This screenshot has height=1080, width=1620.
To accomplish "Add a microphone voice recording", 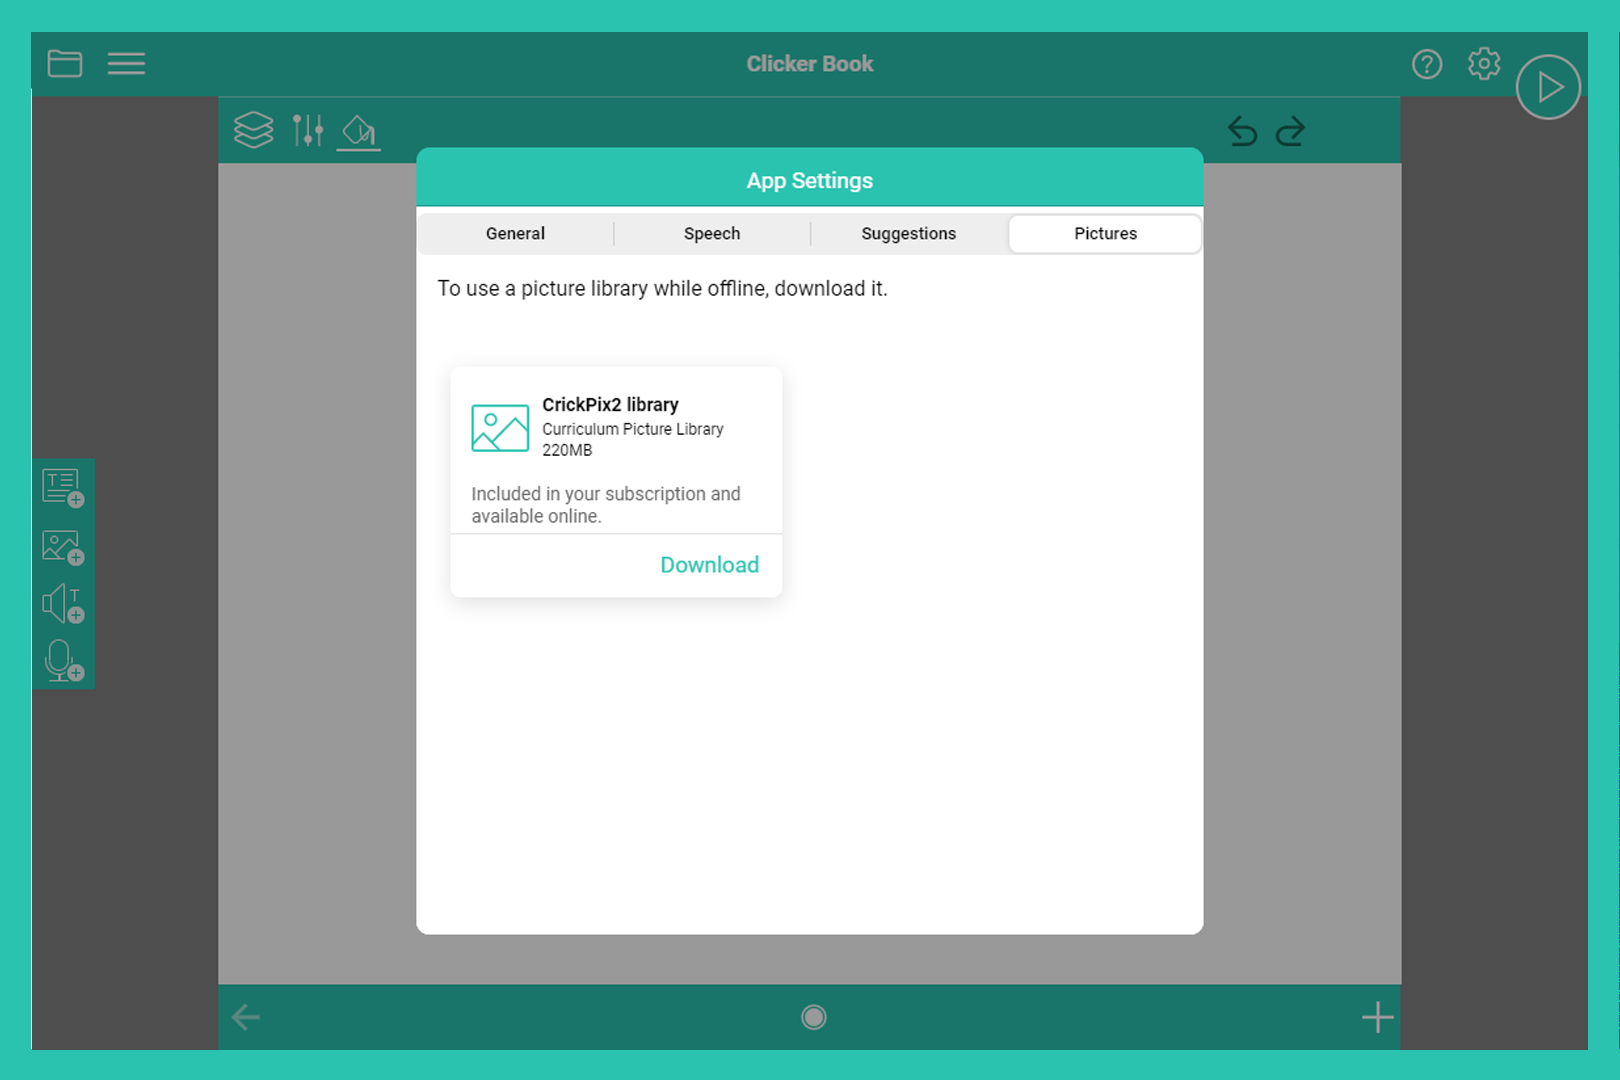I will tap(63, 661).
